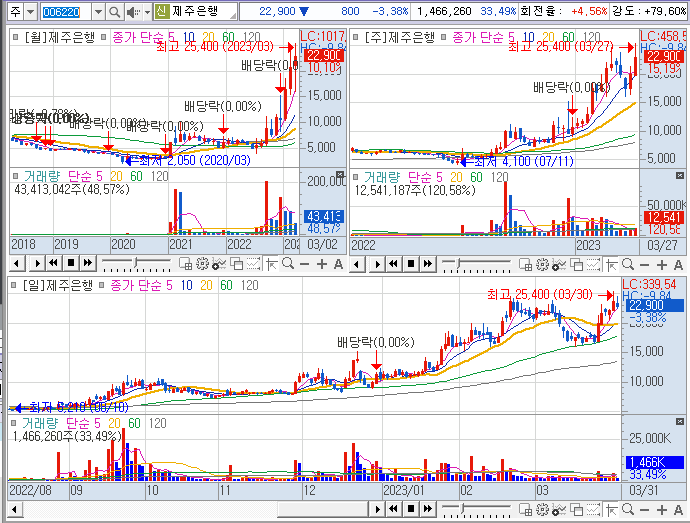
Task: Zoom in the weekly chart with plus
Action: click(662, 265)
